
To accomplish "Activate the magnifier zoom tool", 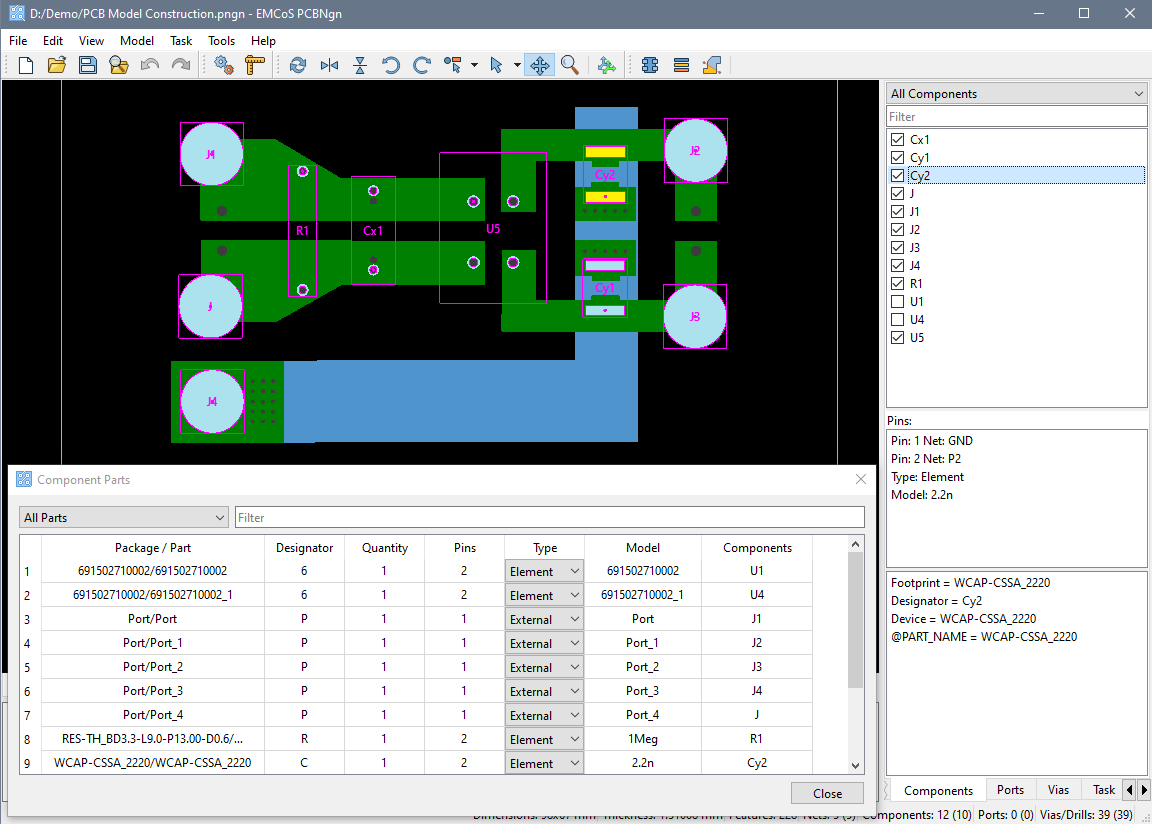I will point(570,65).
